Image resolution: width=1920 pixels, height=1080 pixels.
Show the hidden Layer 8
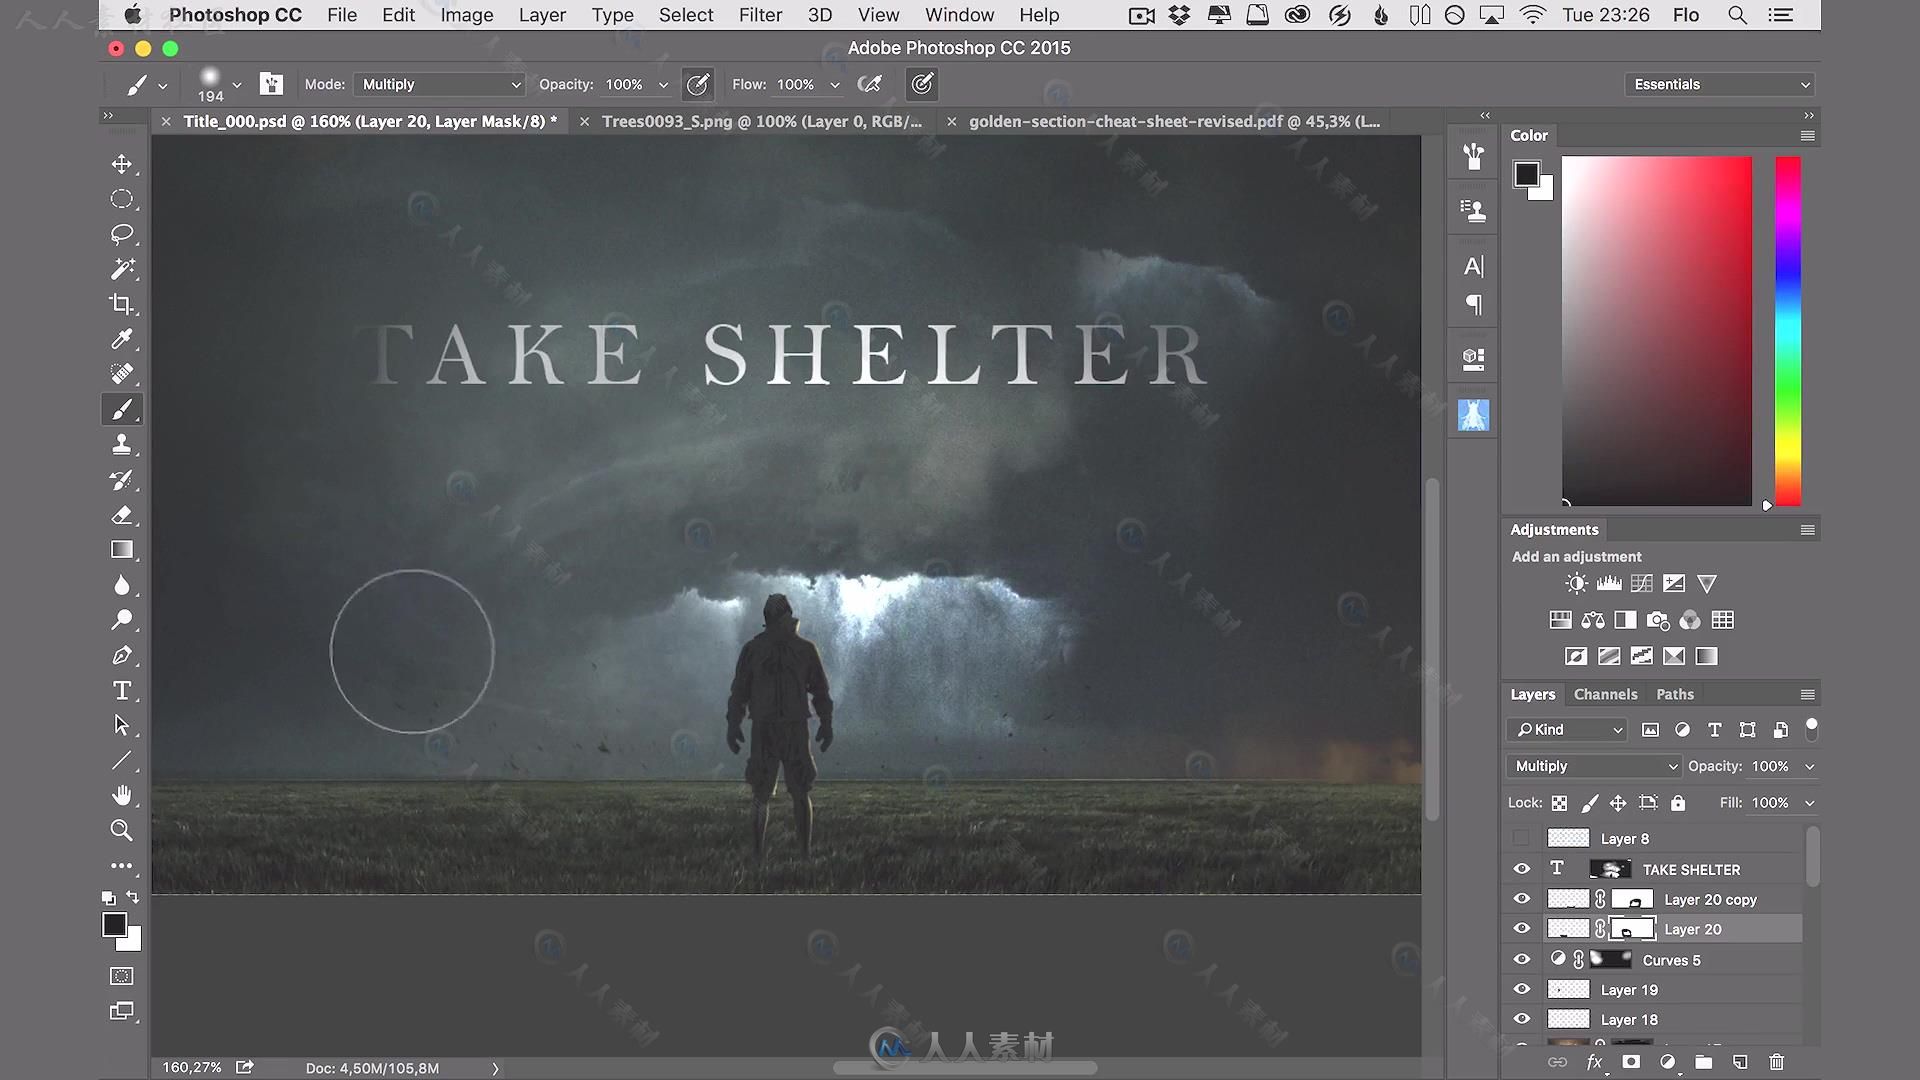tap(1522, 838)
